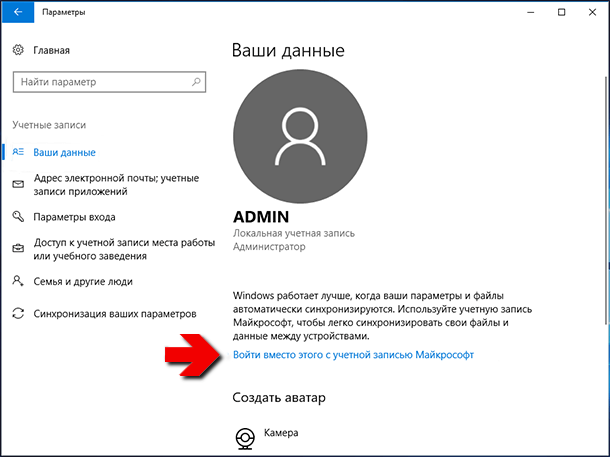Image resolution: width=610 pixels, height=457 pixels.
Task: Click the sync arrows icon
Action: [18, 313]
